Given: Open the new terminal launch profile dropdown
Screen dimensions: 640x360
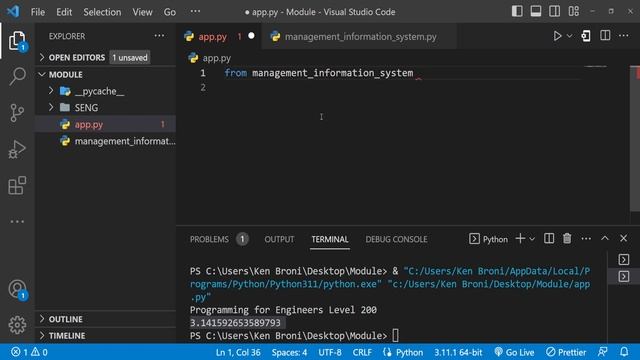Looking at the screenshot, I should pyautogui.click(x=532, y=239).
